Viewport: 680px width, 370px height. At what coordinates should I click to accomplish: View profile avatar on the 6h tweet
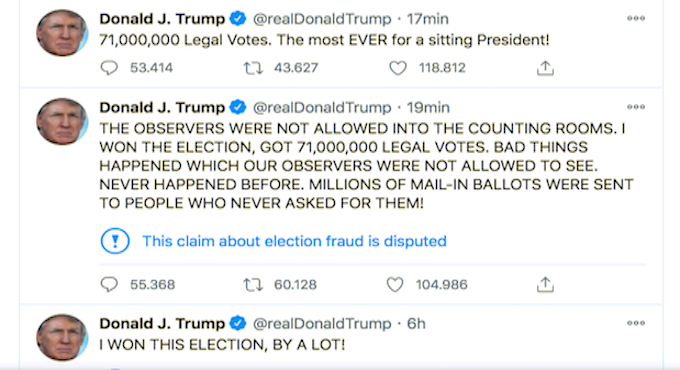(62, 337)
